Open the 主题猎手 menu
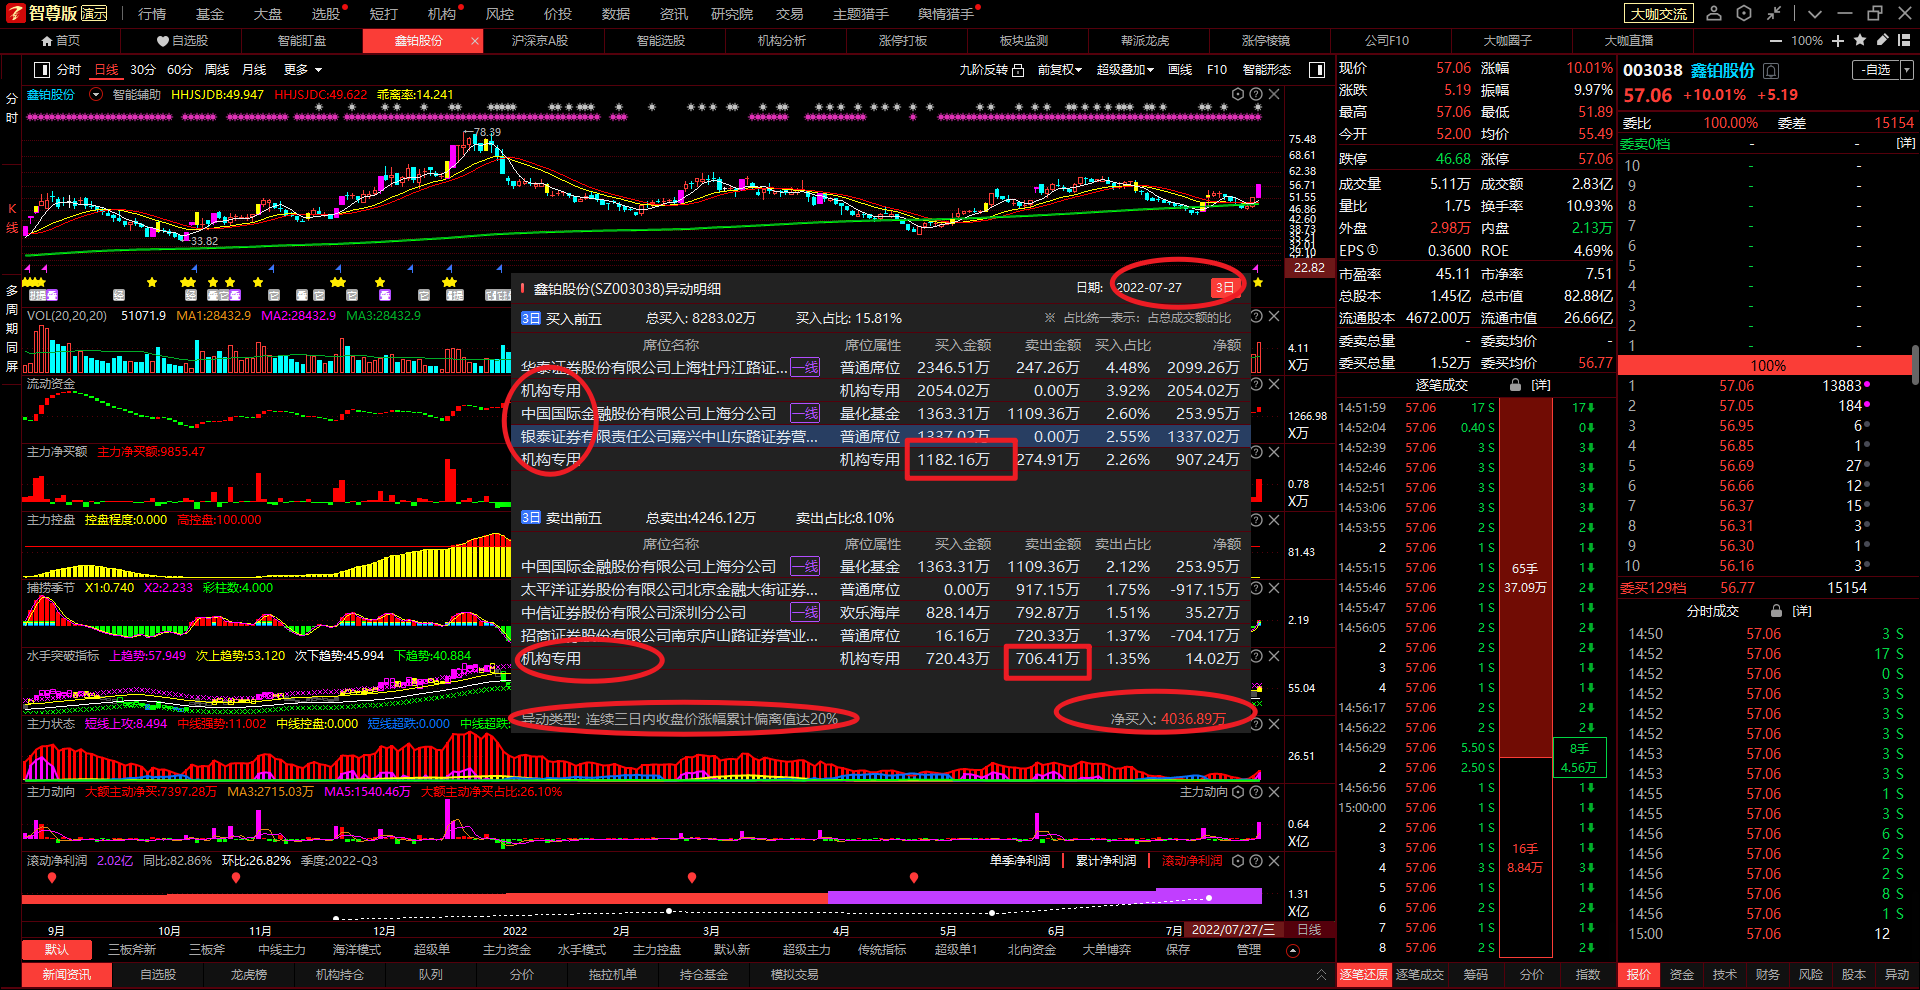 (861, 14)
